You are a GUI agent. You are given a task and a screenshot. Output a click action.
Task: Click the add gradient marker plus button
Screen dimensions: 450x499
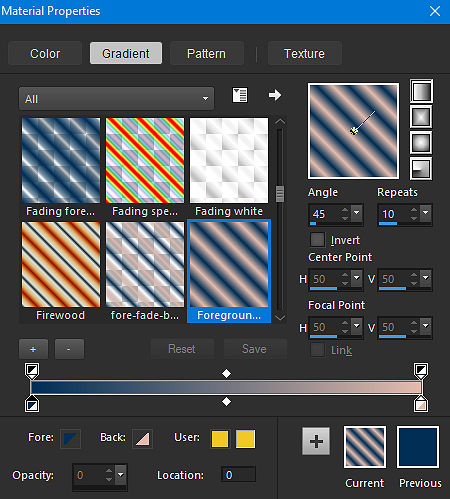pos(33,349)
